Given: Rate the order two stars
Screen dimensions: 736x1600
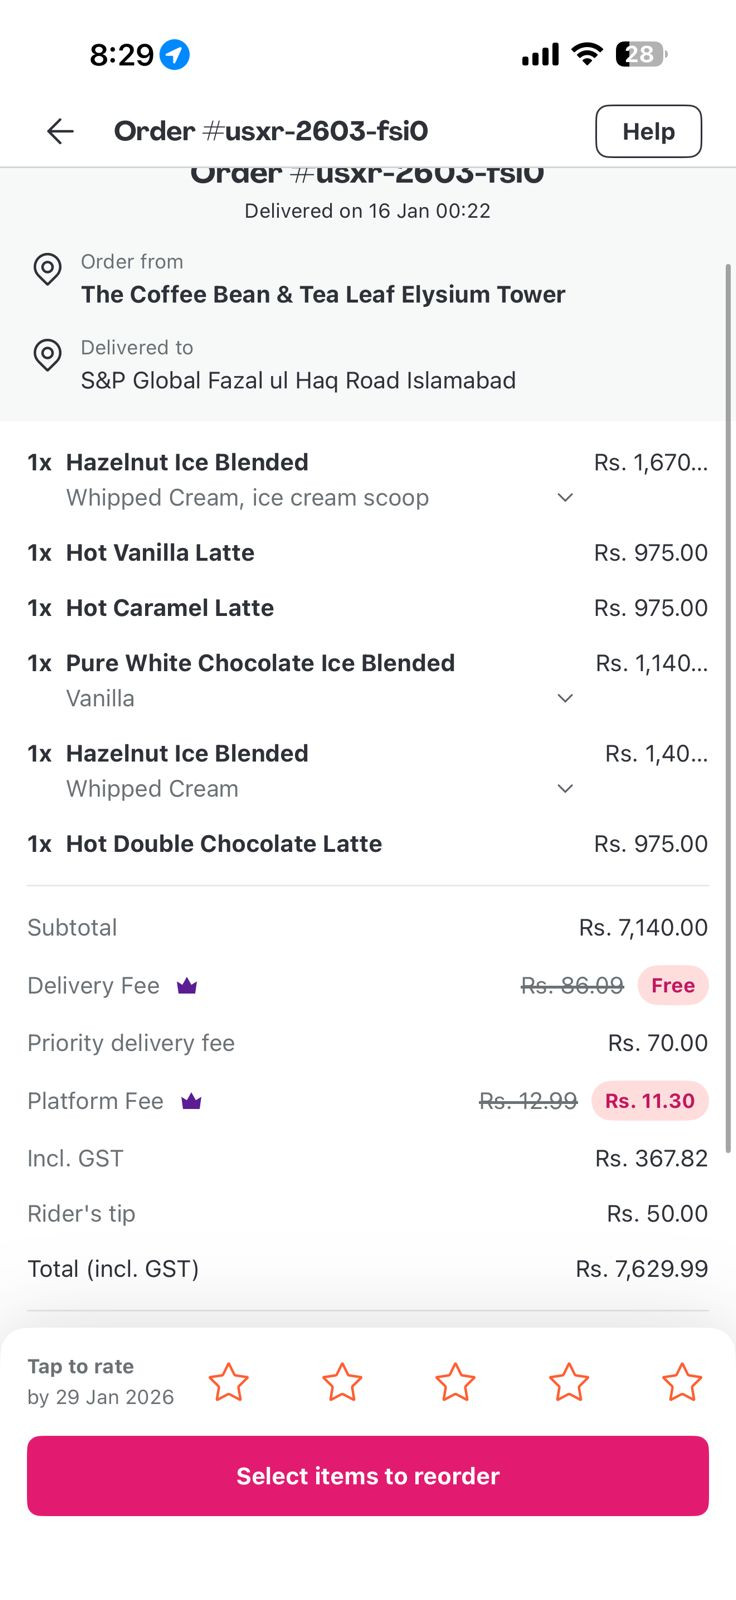Looking at the screenshot, I should (x=342, y=1382).
